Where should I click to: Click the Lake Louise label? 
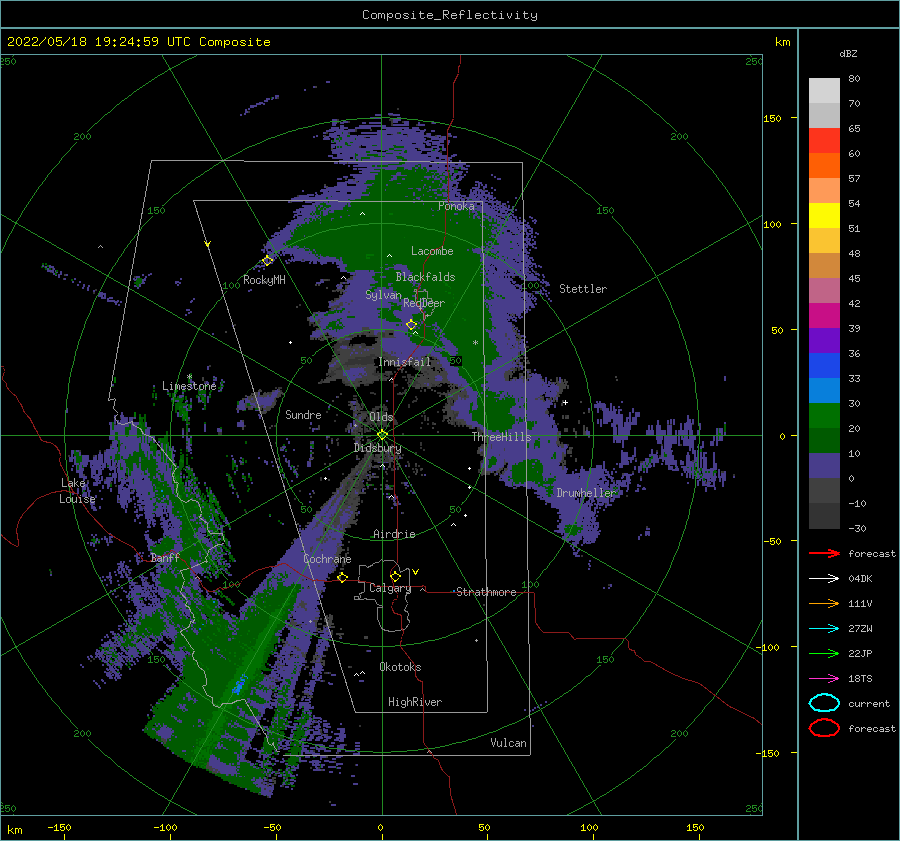77,491
